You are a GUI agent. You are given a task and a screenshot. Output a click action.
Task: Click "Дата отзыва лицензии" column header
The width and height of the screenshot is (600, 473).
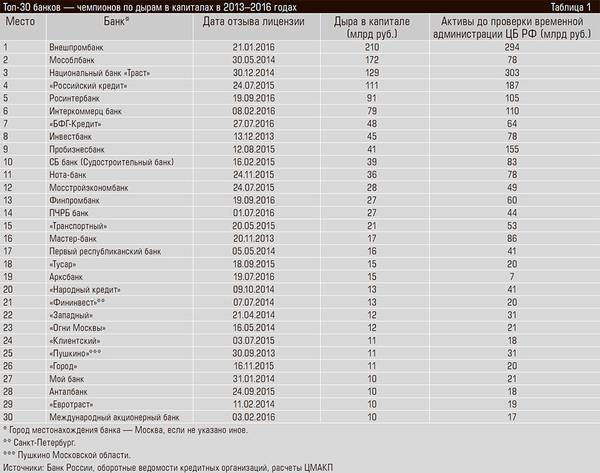pos(253,22)
